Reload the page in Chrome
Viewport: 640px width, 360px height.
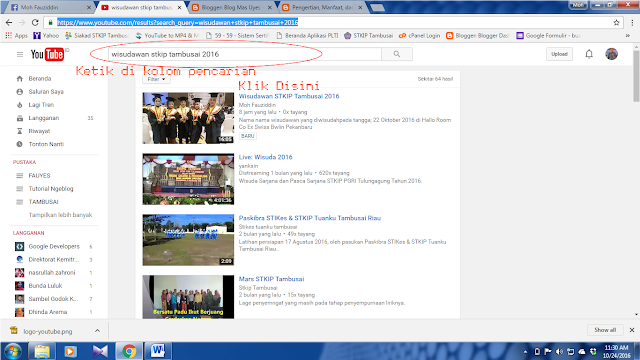[x=35, y=22]
